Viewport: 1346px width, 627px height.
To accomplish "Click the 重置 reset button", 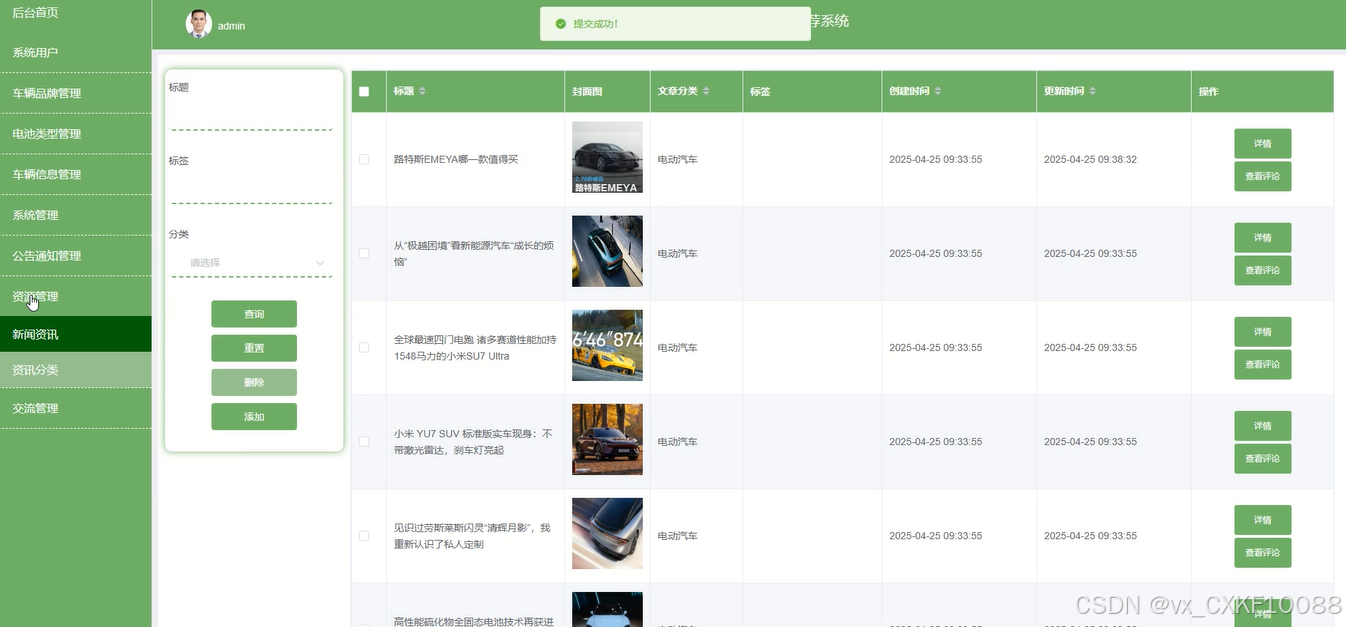I will click(254, 348).
